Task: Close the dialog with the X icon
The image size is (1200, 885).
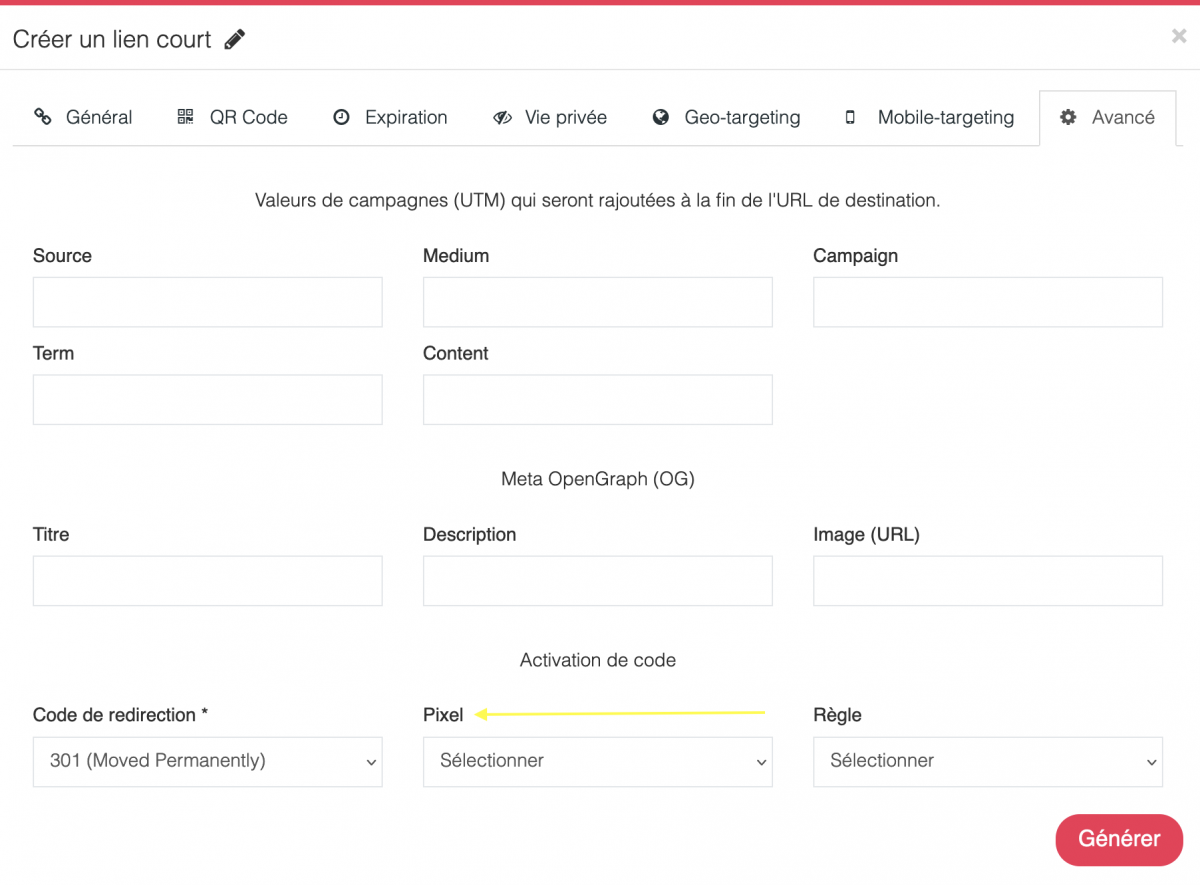Action: point(1179,36)
